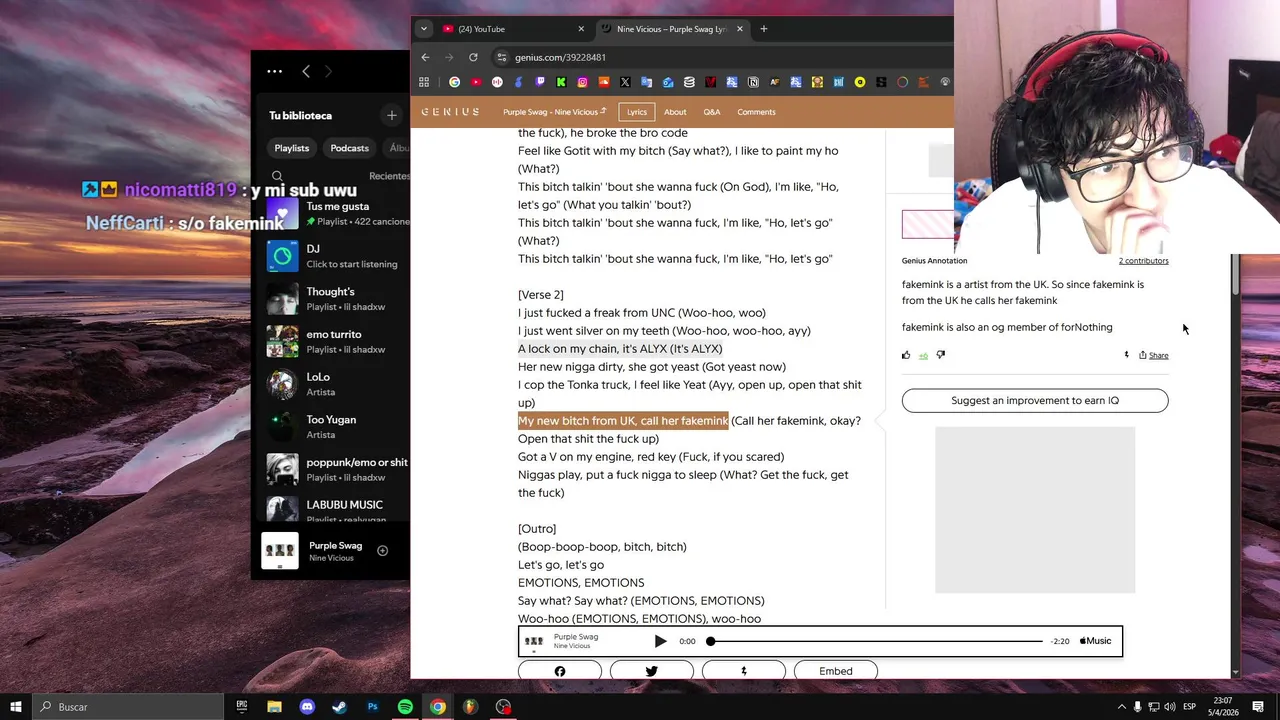1280x720 pixels.
Task: Filter Spotify library by Podcasts
Action: click(x=349, y=148)
